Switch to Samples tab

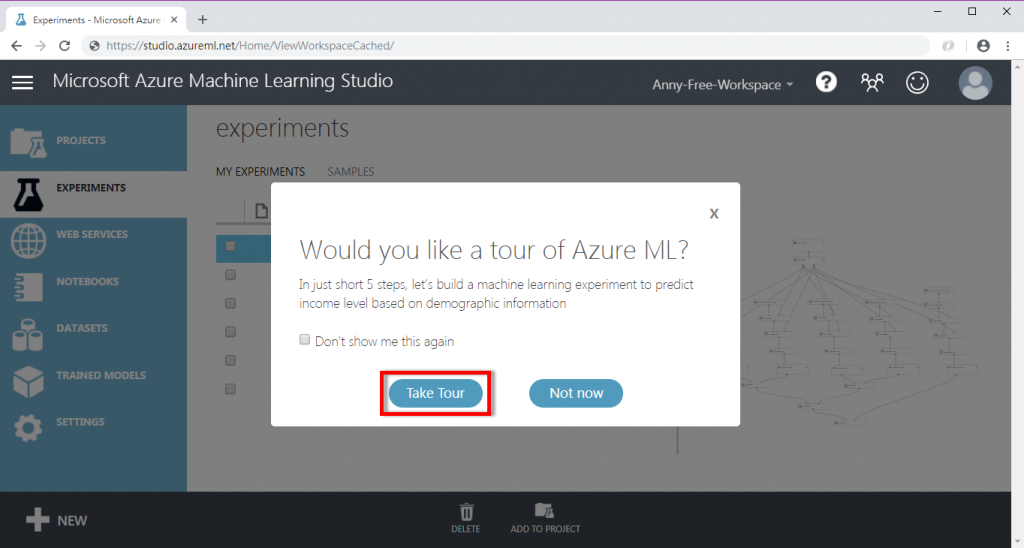(x=351, y=172)
